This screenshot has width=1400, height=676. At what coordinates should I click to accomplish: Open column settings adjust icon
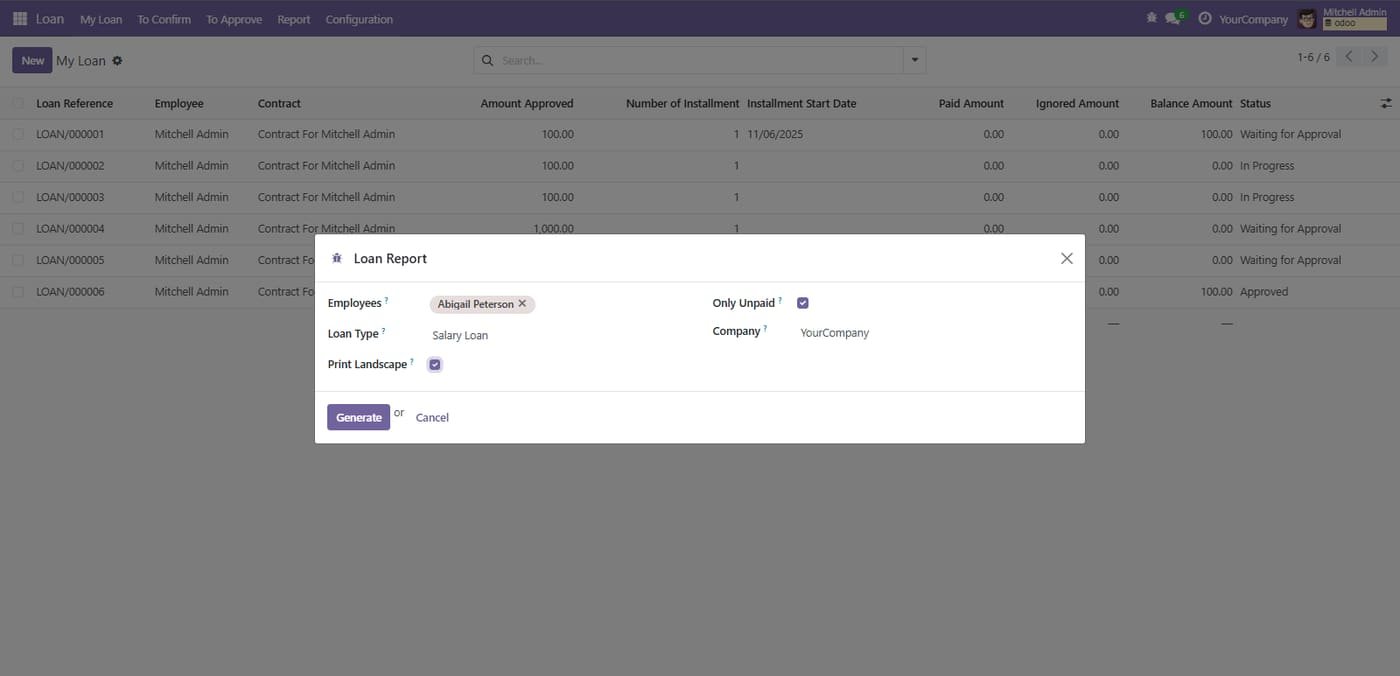coord(1386,103)
